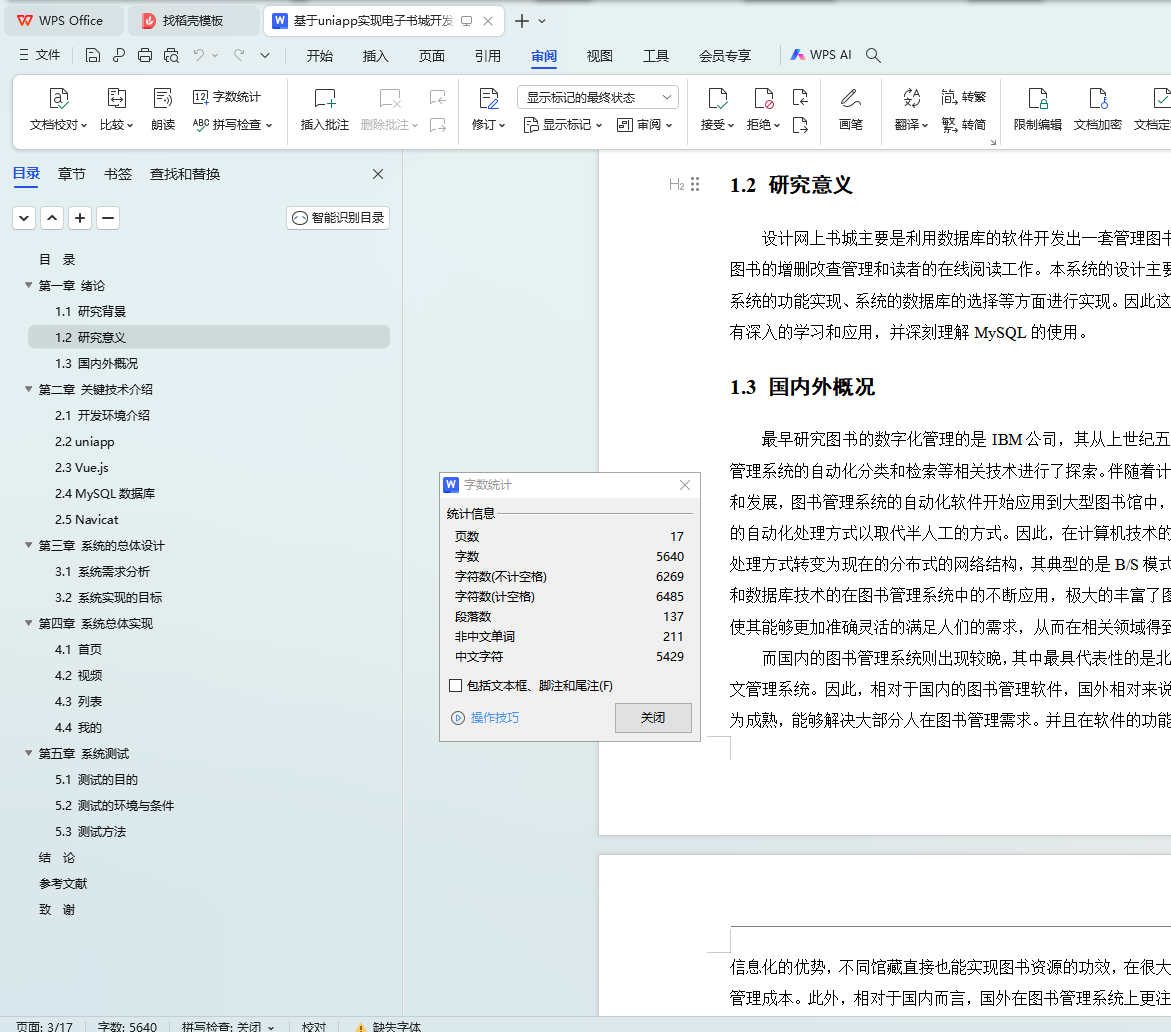Click minus button to reduce outline level
Viewport: 1171px width, 1032px height.
coord(108,218)
